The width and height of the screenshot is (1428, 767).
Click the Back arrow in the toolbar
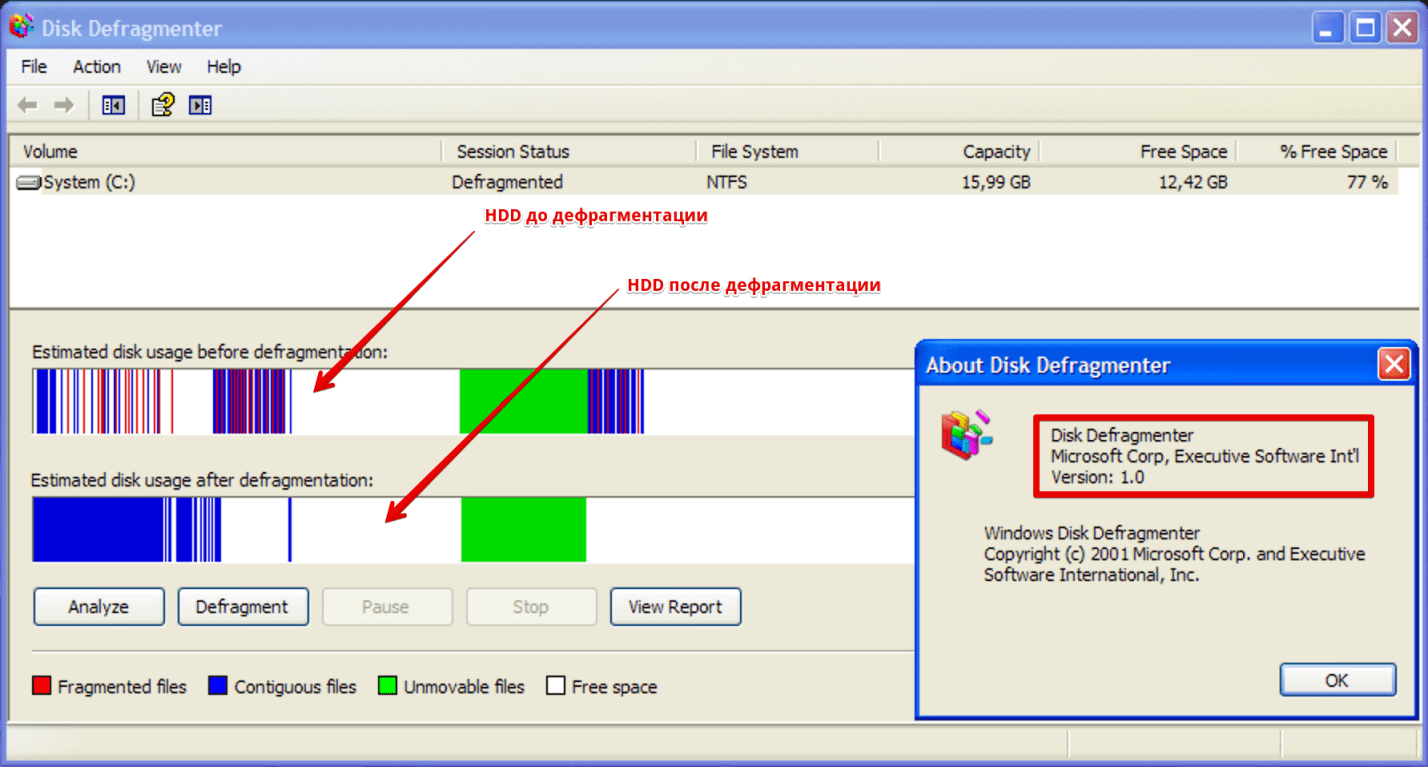(x=27, y=105)
